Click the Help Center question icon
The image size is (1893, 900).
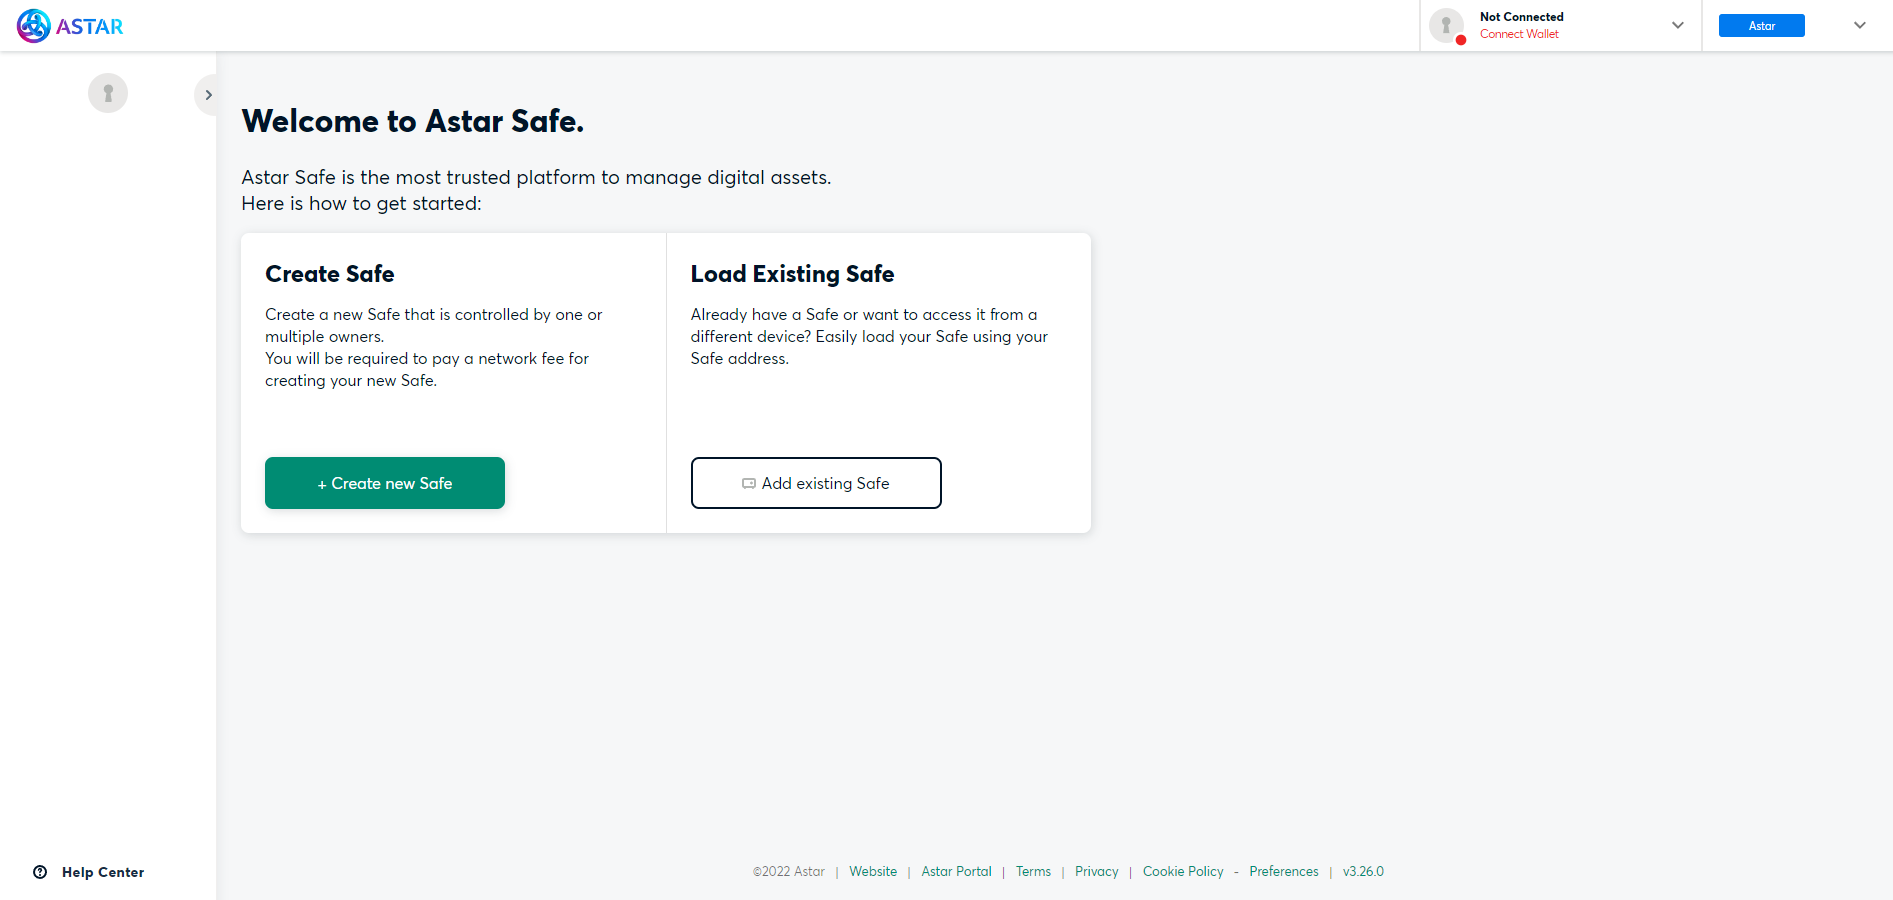[x=40, y=872]
